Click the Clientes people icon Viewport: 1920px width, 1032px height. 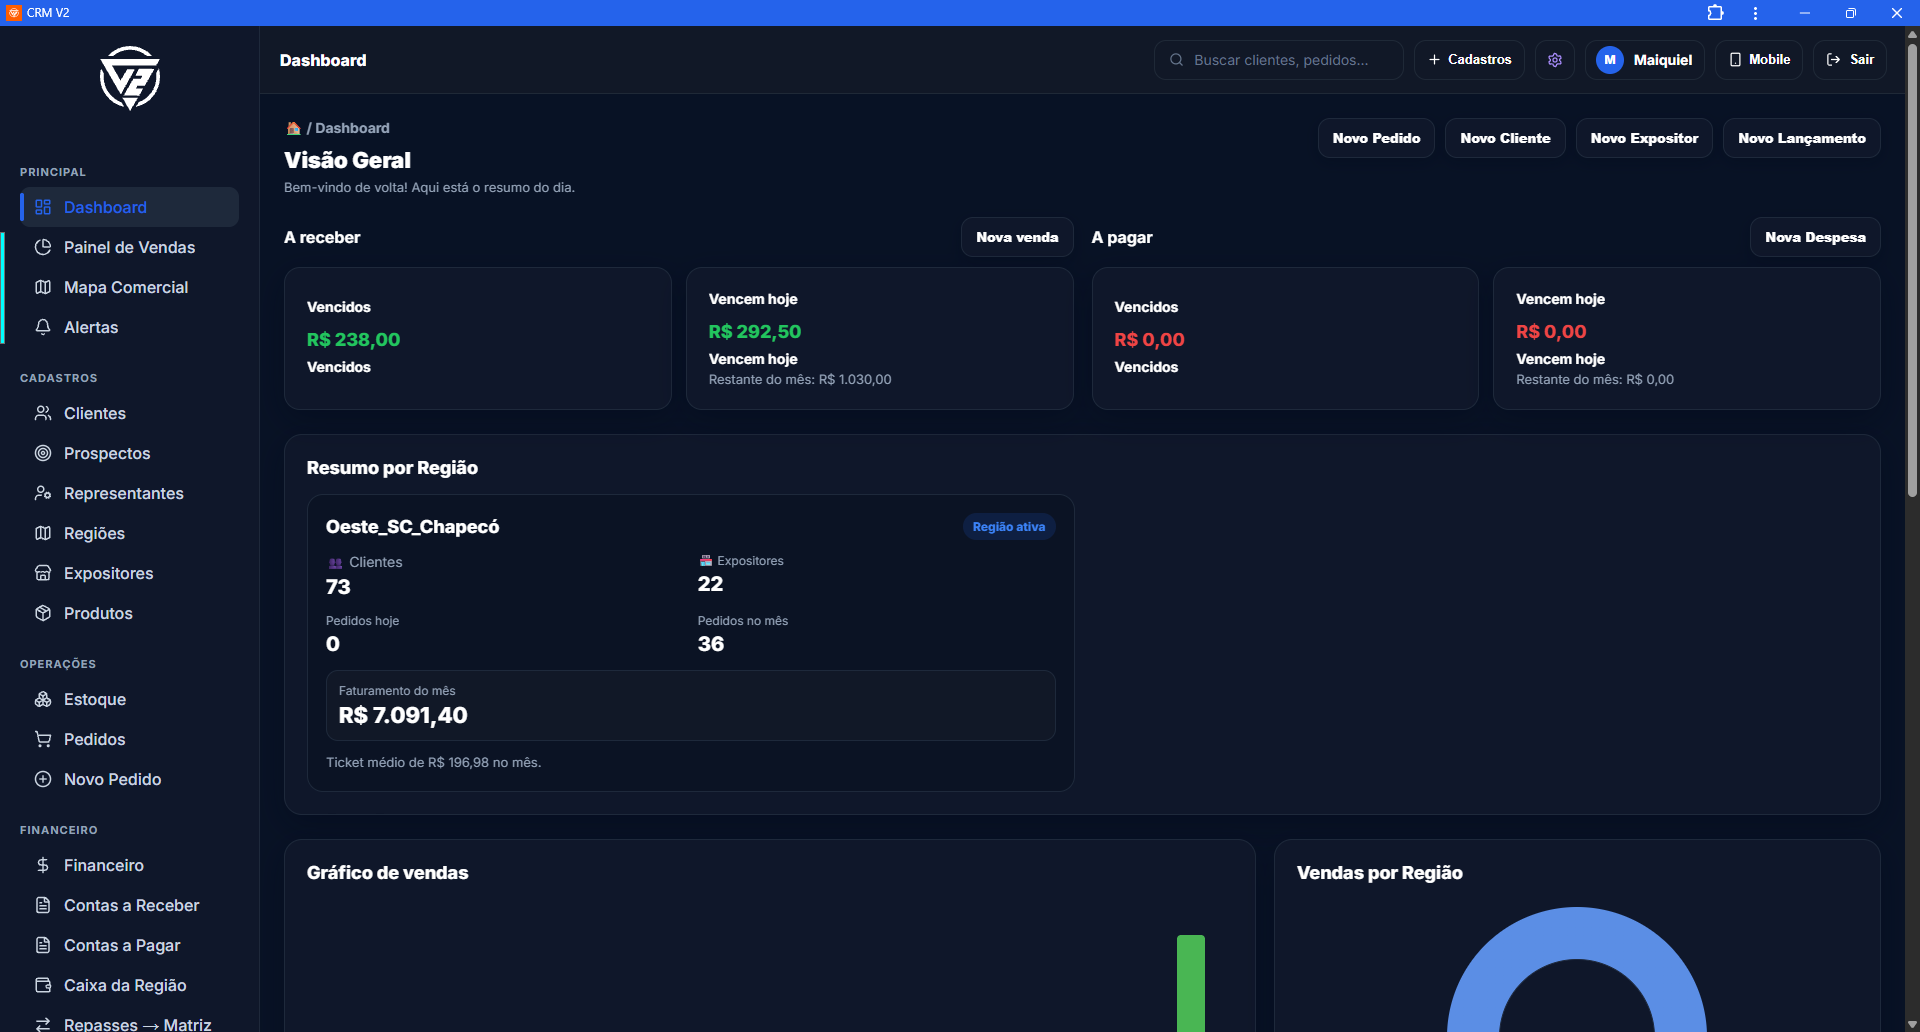click(x=43, y=413)
